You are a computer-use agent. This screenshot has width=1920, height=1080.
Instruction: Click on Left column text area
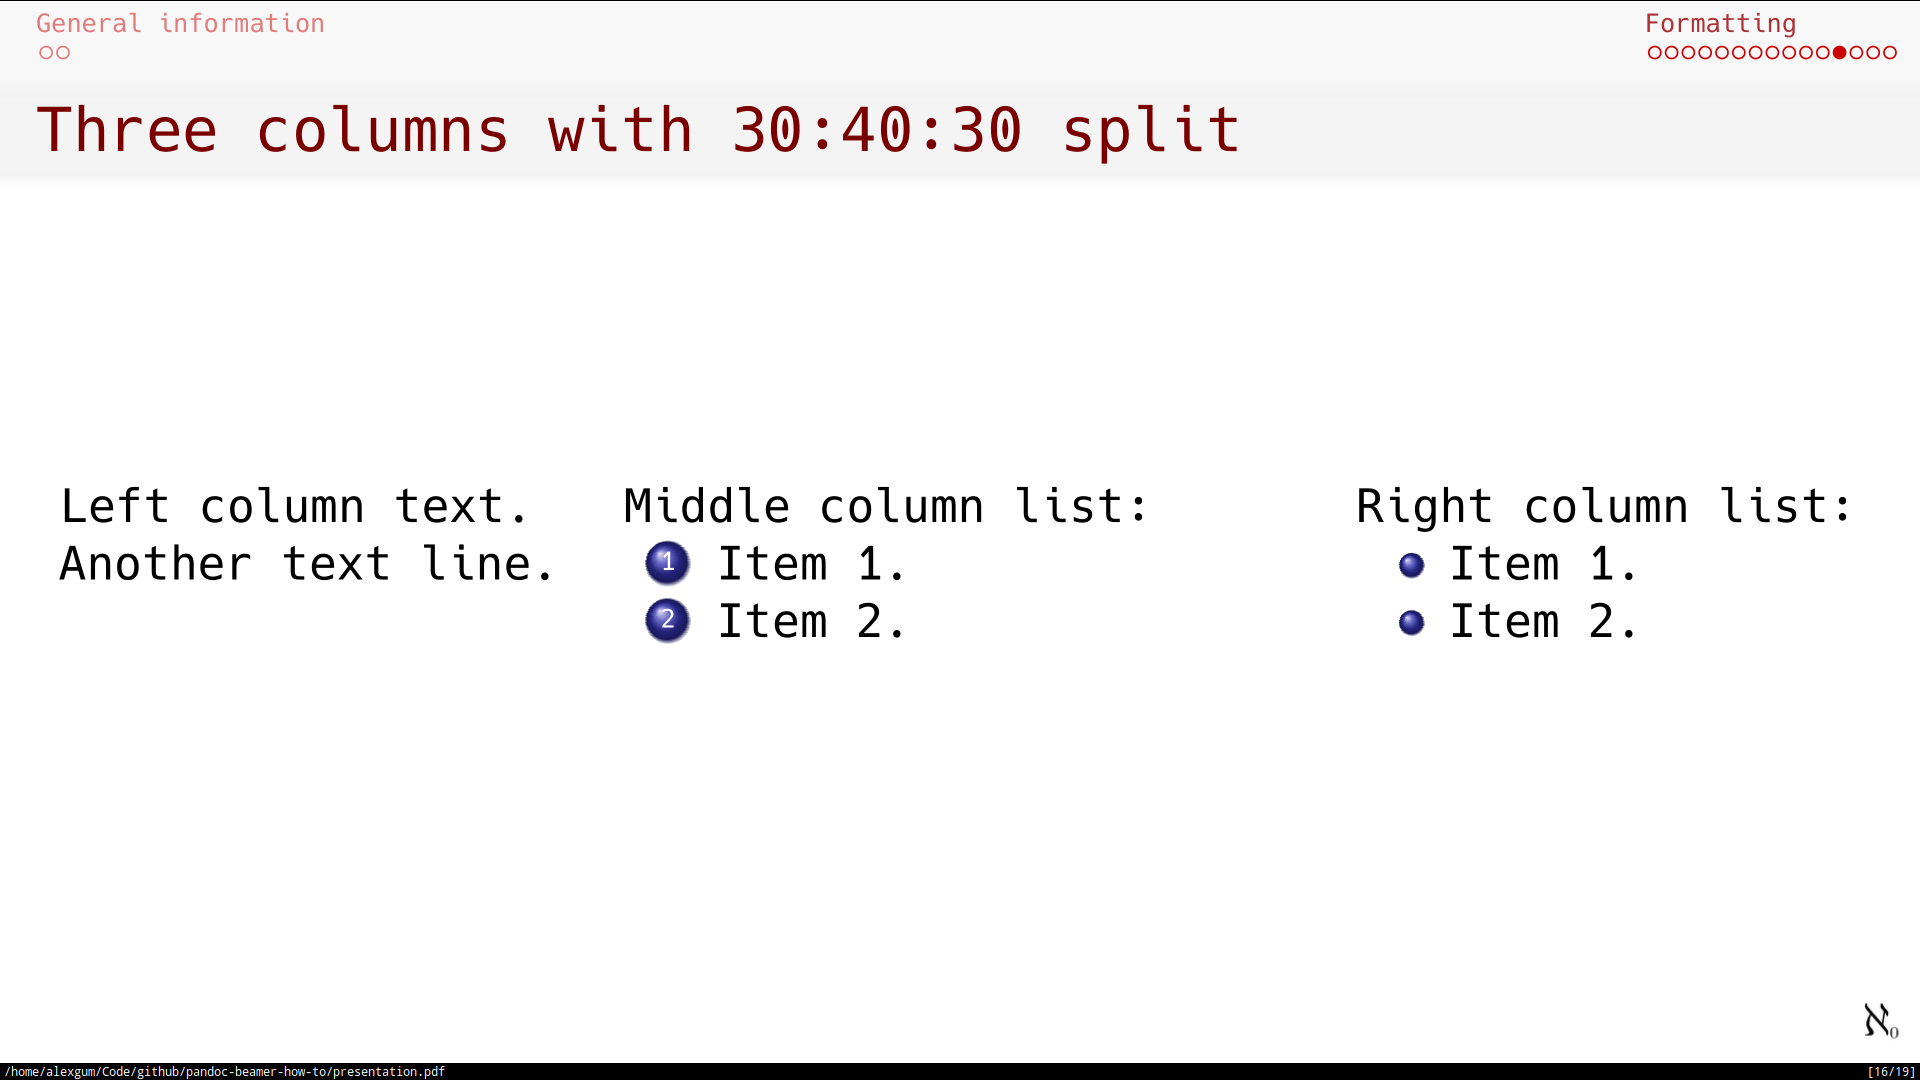pyautogui.click(x=306, y=534)
